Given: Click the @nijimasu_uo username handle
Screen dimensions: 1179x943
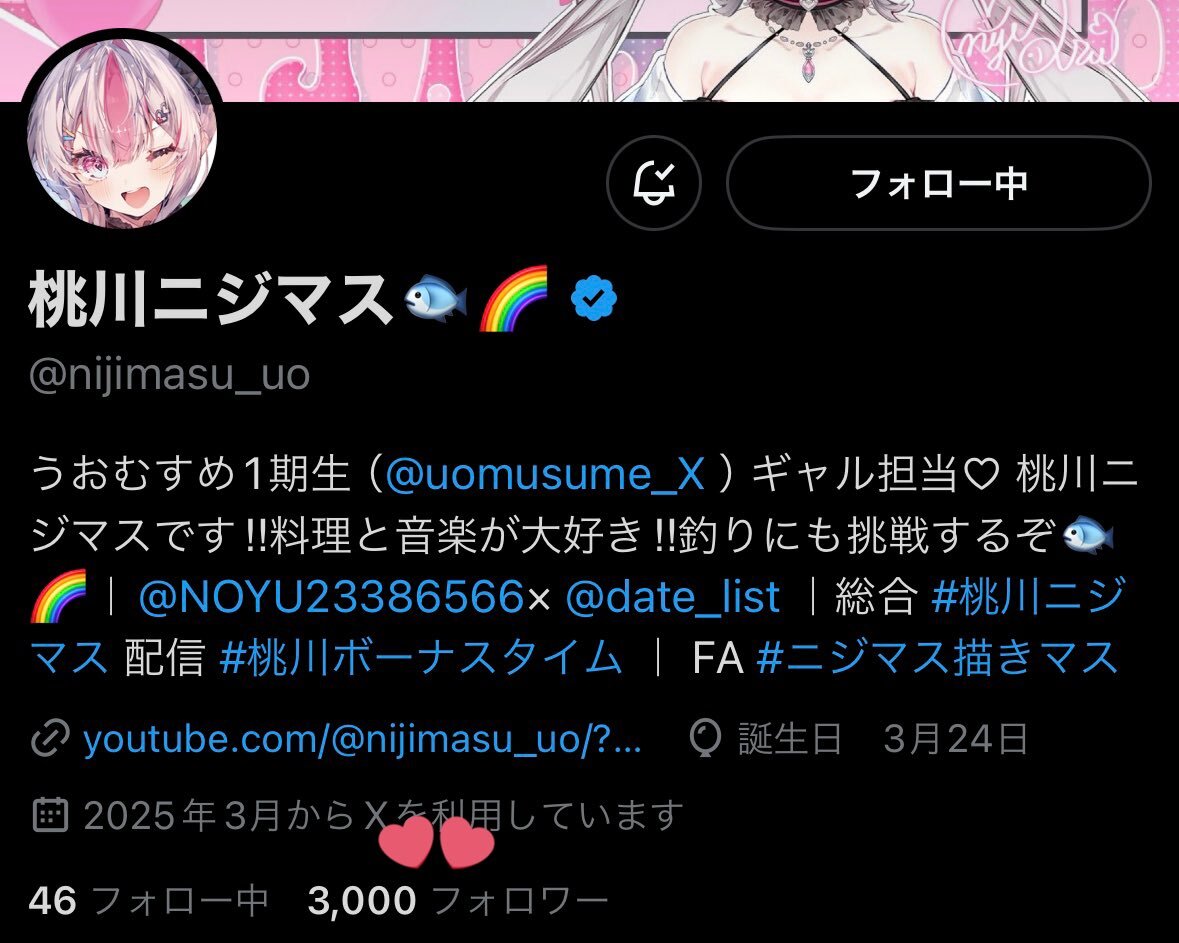Looking at the screenshot, I should click(169, 374).
